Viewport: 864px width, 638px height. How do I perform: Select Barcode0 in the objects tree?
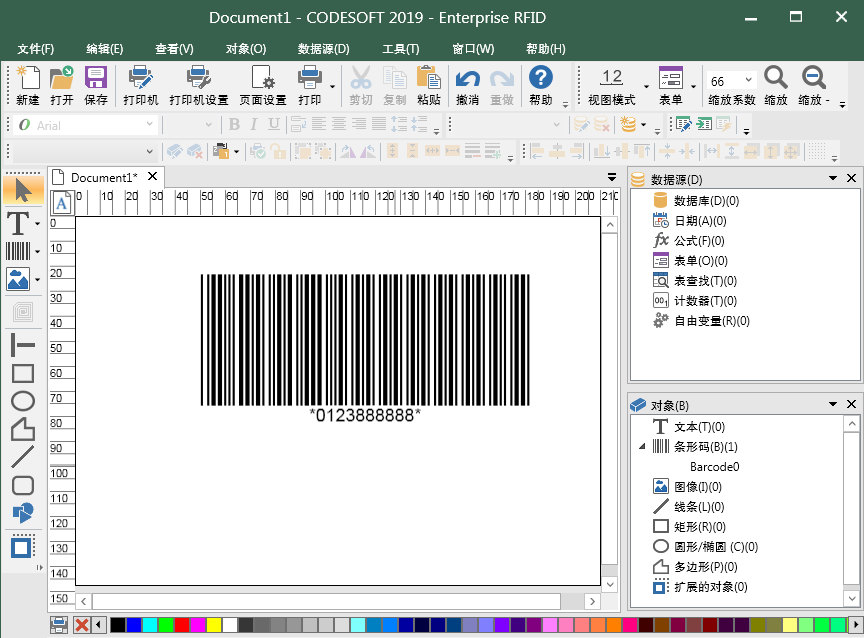pos(715,467)
